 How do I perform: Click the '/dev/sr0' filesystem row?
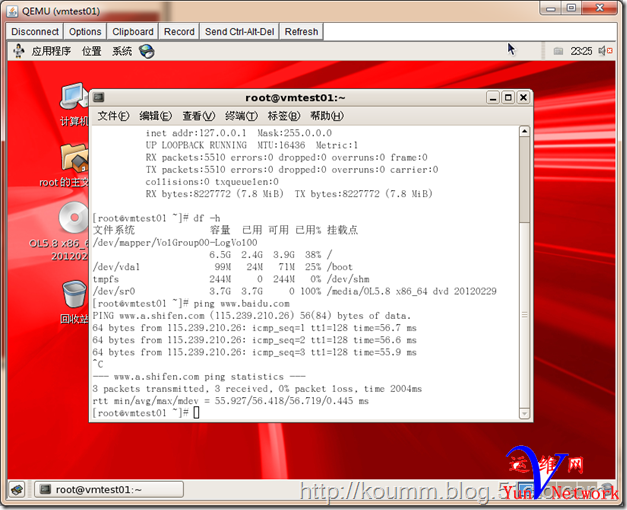tap(295, 291)
